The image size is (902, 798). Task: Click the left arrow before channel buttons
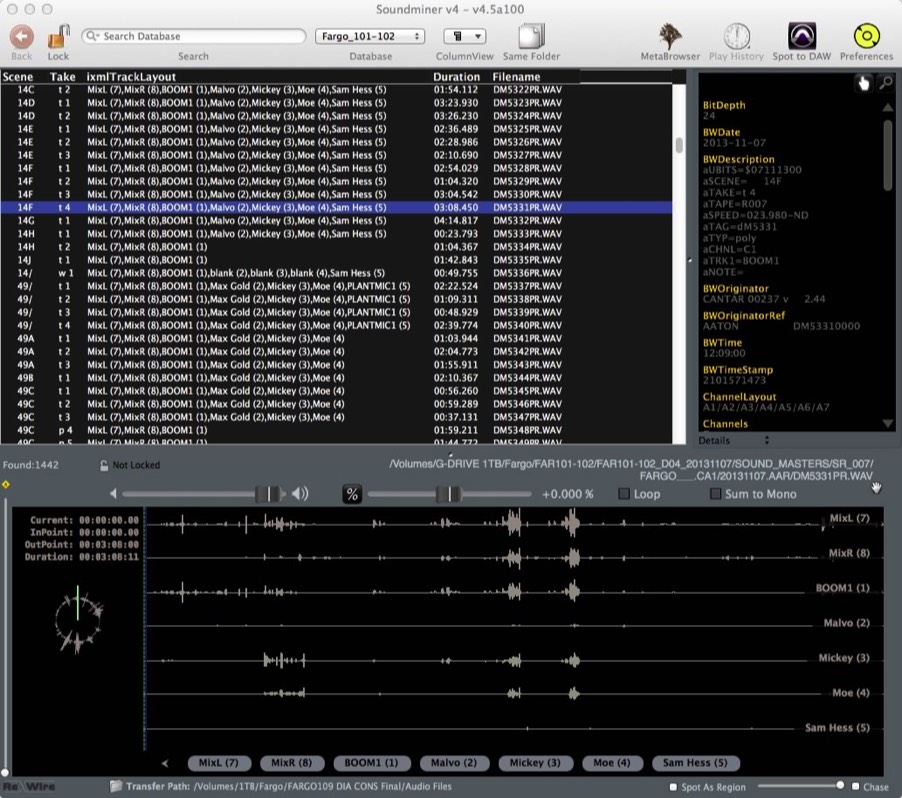(165, 763)
